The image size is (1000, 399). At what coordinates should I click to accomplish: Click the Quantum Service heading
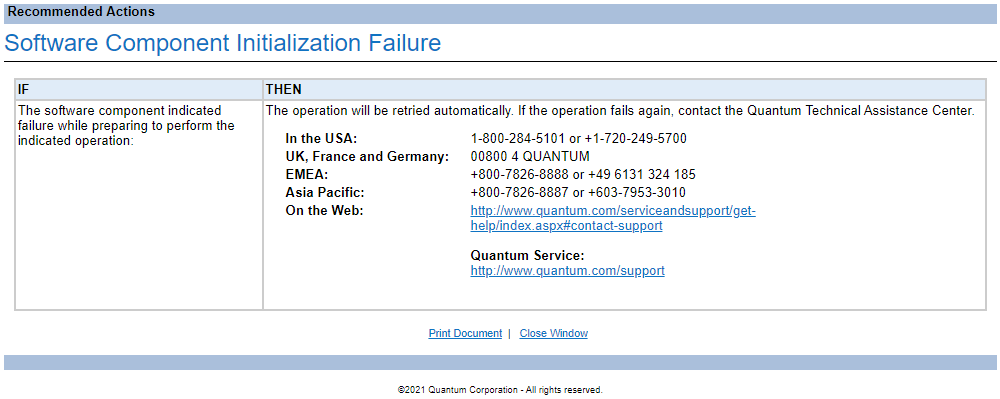(x=527, y=256)
